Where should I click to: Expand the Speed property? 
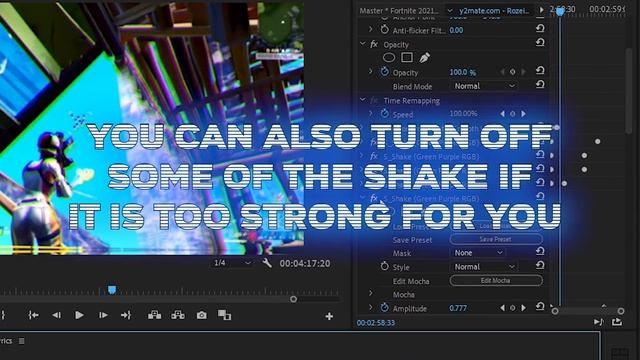(371, 113)
